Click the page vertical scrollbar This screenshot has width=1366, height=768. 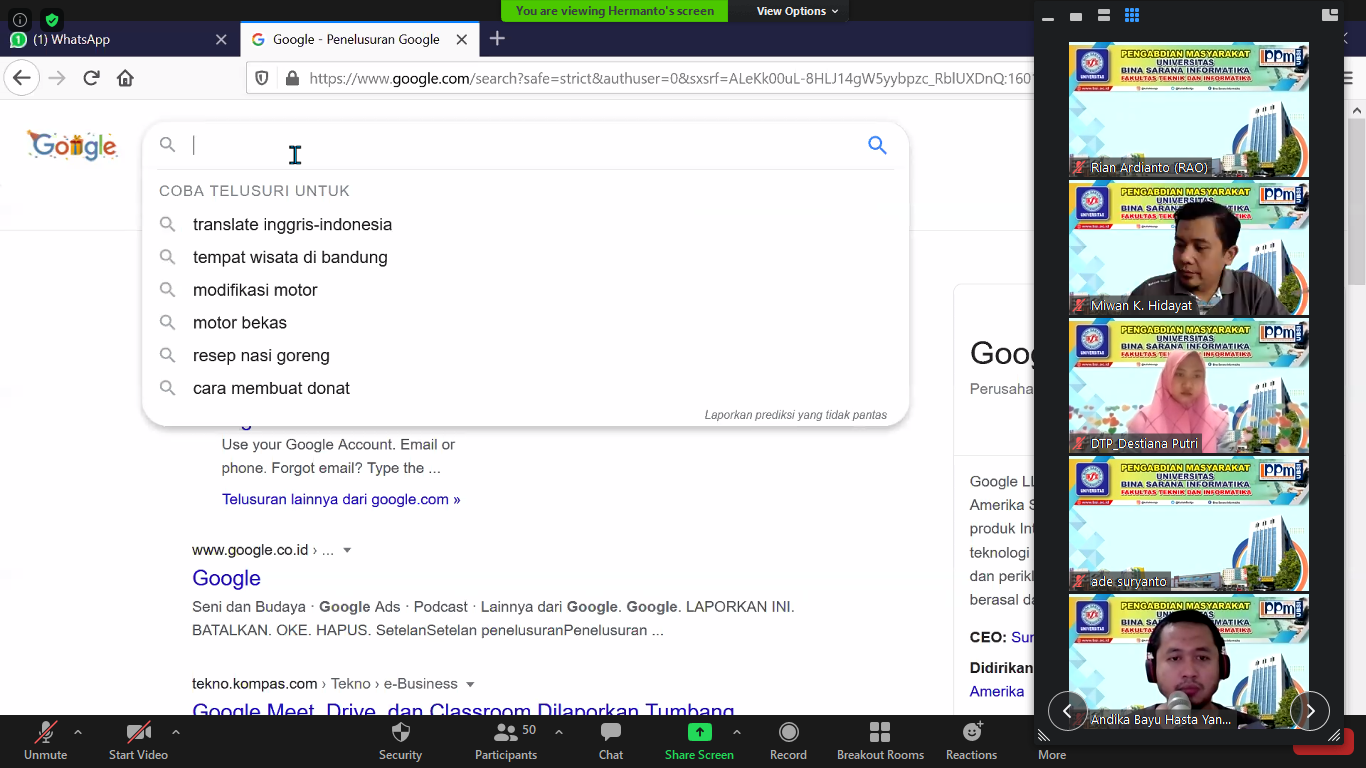click(1356, 200)
